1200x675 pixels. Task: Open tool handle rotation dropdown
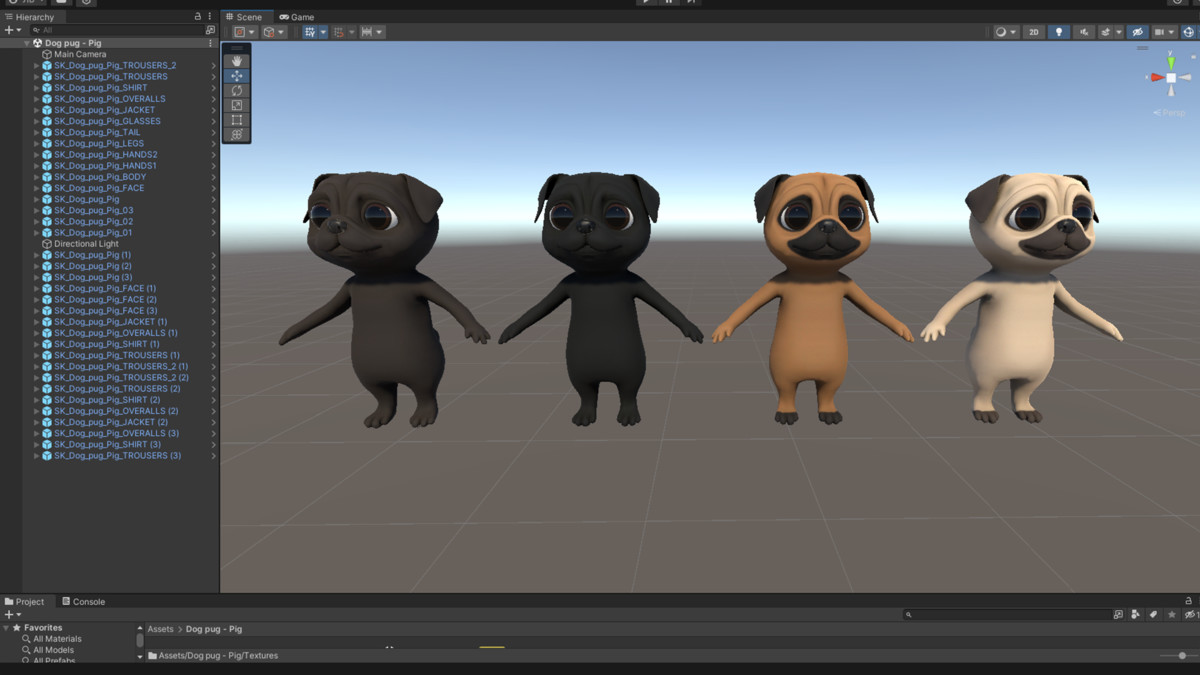pos(274,32)
